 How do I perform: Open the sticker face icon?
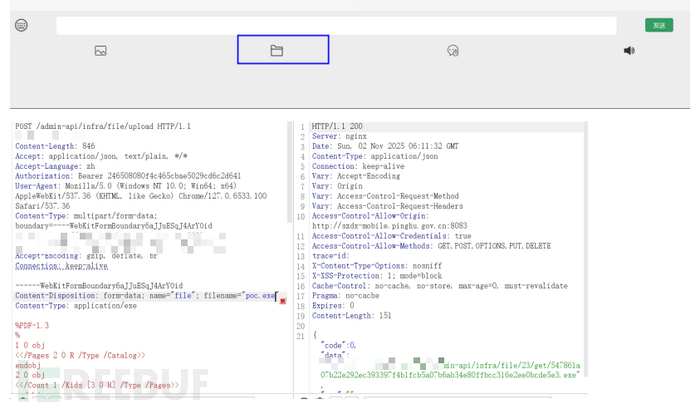click(x=453, y=50)
